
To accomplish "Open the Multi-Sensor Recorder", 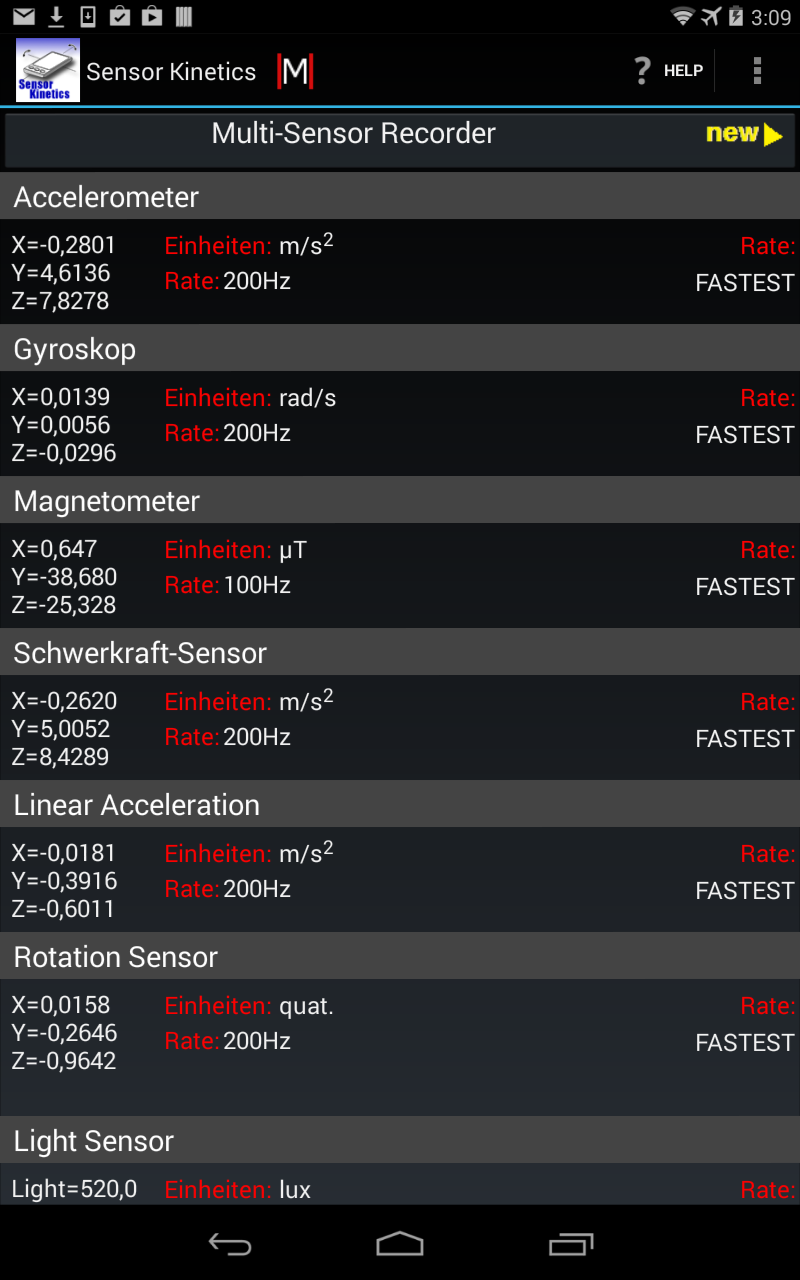I will (x=354, y=133).
